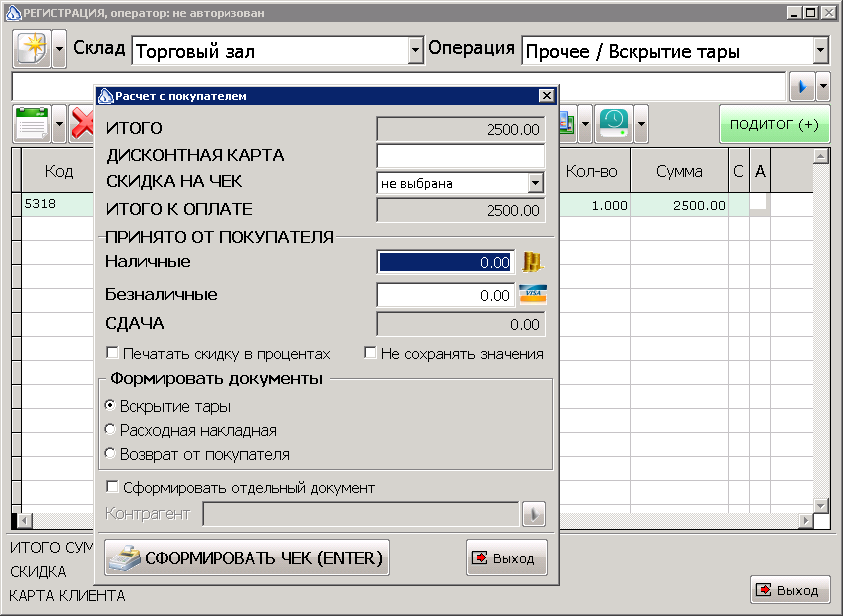The image size is (843, 616).
Task: Select Расходная накладная radio button
Action: (x=110, y=429)
